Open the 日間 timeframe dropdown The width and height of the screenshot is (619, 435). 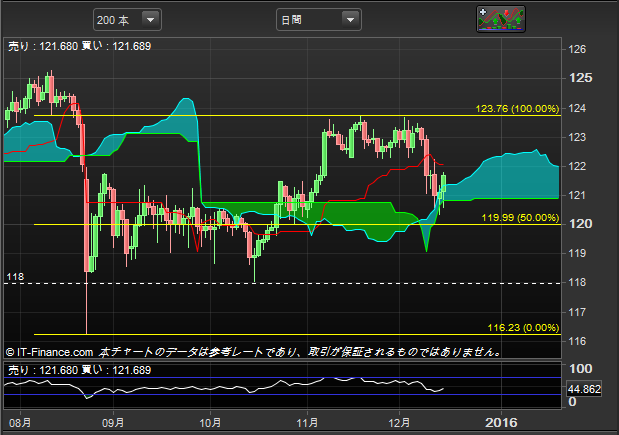coord(319,20)
